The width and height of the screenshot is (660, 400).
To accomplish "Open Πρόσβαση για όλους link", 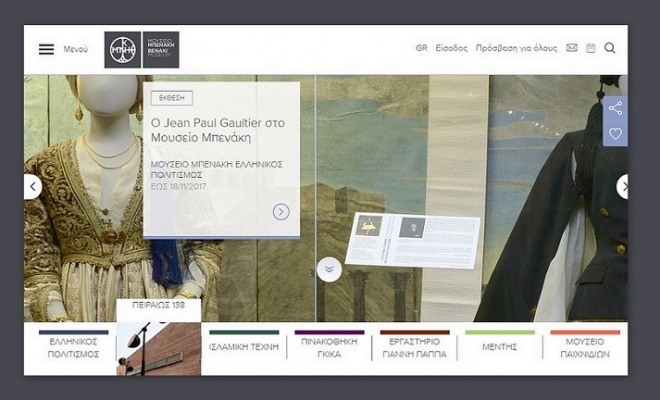I will click(516, 48).
